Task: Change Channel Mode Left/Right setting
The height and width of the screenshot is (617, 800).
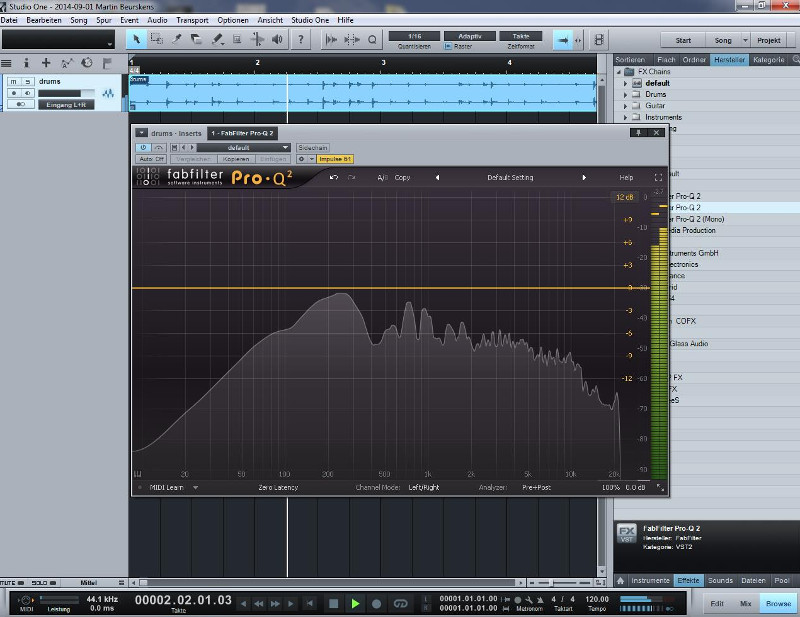Action: coord(423,487)
